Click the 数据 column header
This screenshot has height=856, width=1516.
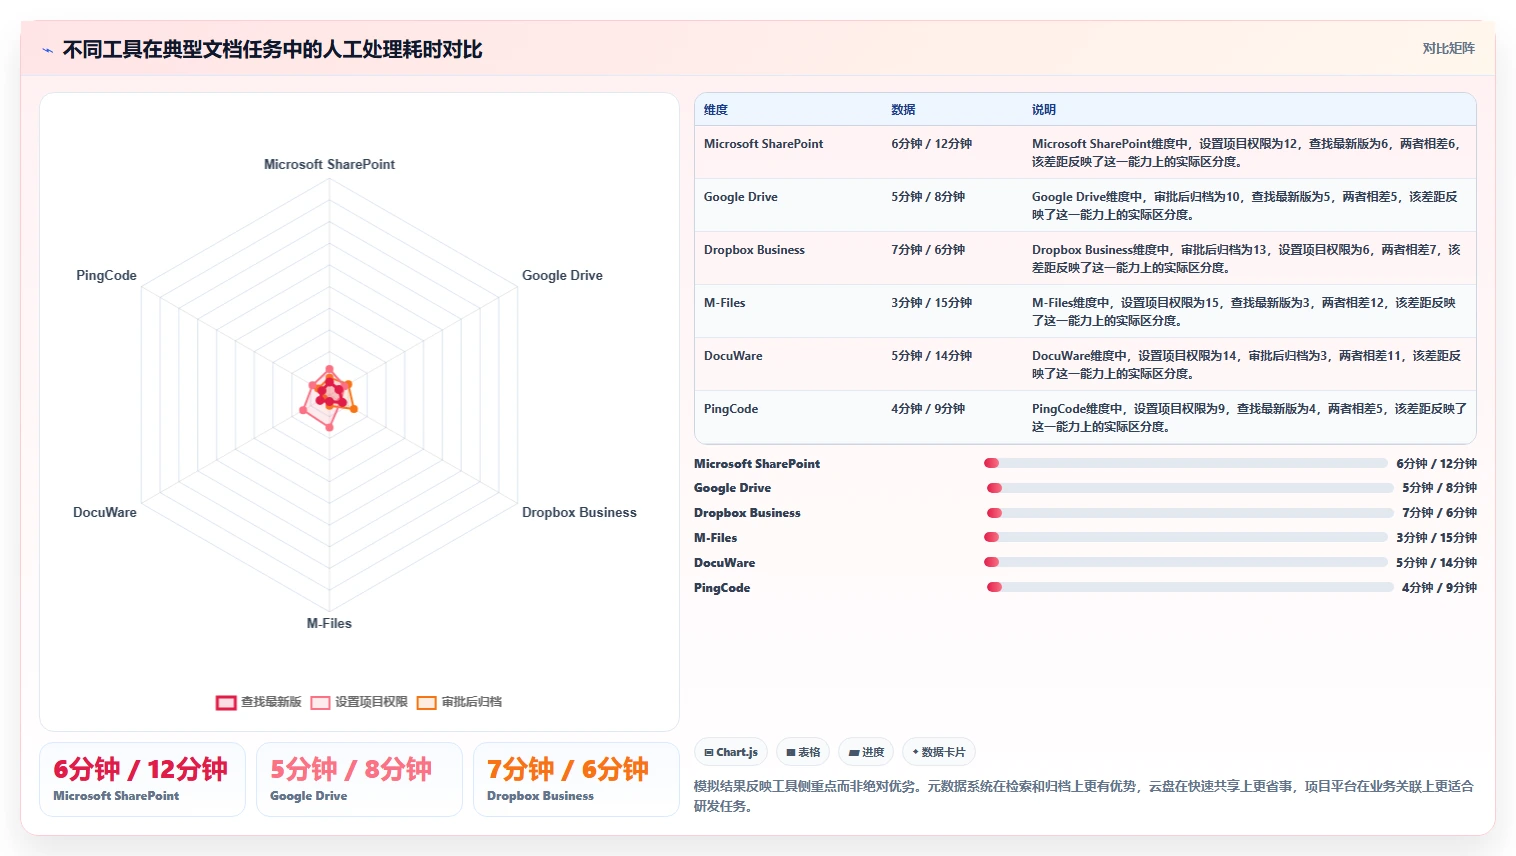click(903, 110)
